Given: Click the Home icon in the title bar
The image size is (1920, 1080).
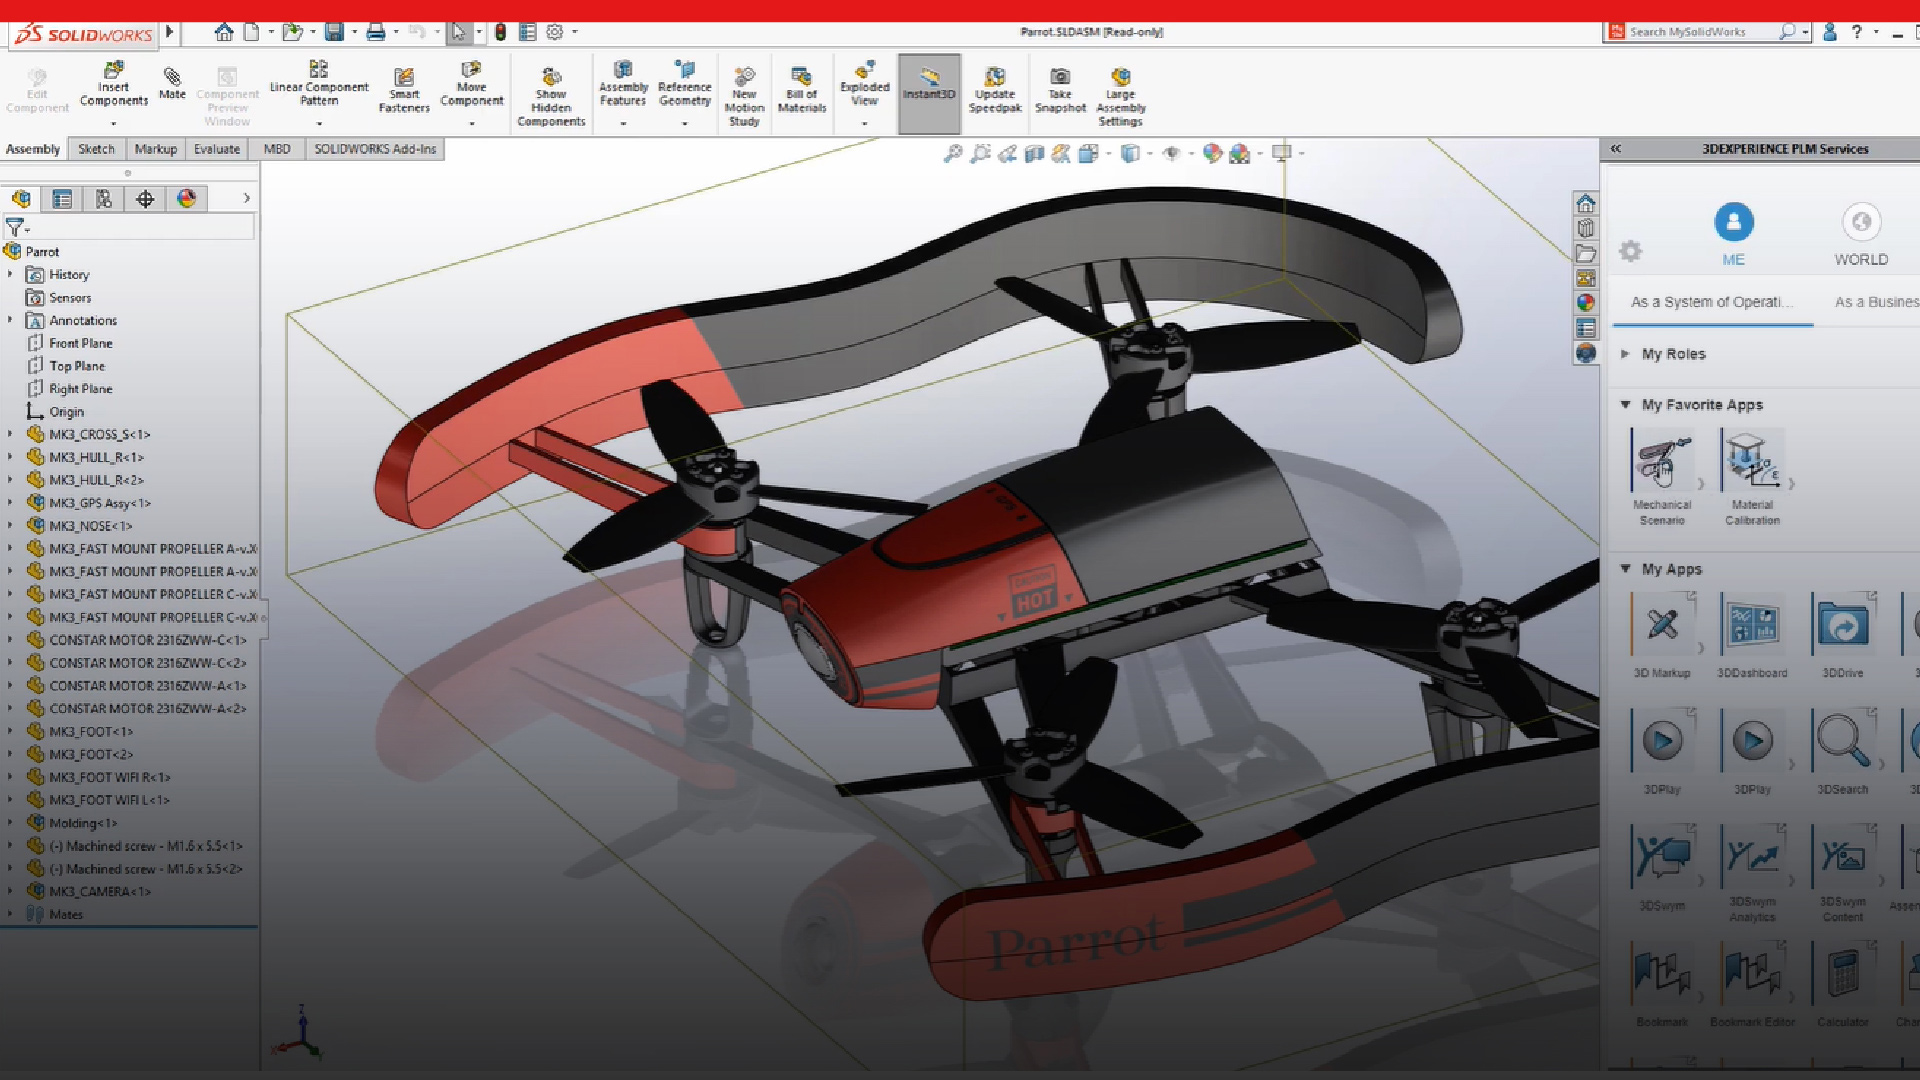Looking at the screenshot, I should pos(224,32).
